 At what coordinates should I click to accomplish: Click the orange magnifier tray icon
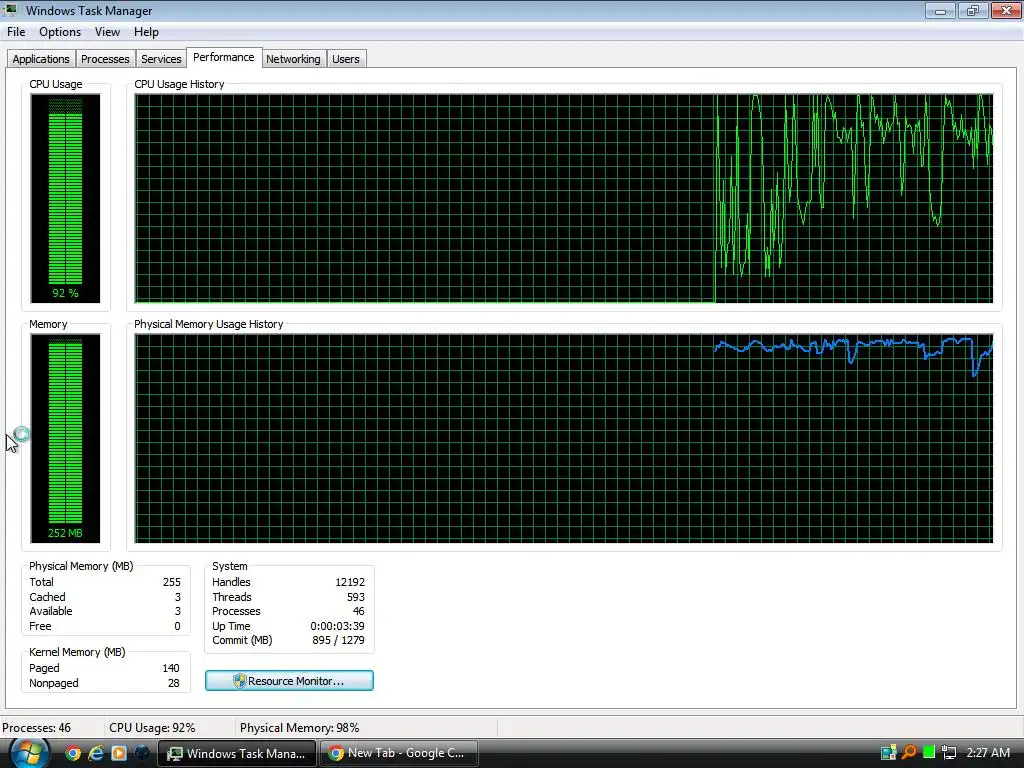point(908,753)
